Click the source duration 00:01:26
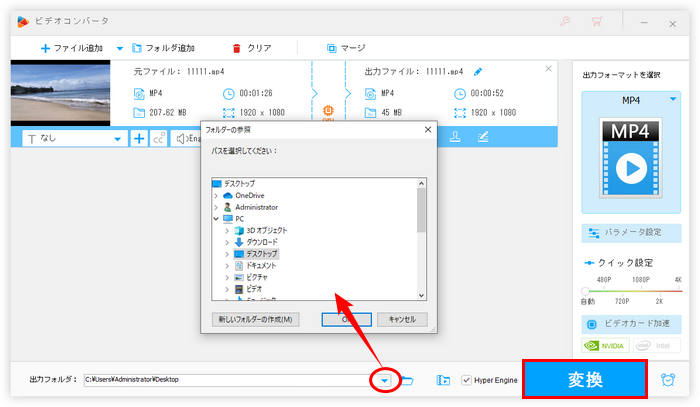The image size is (700, 407). click(x=256, y=93)
